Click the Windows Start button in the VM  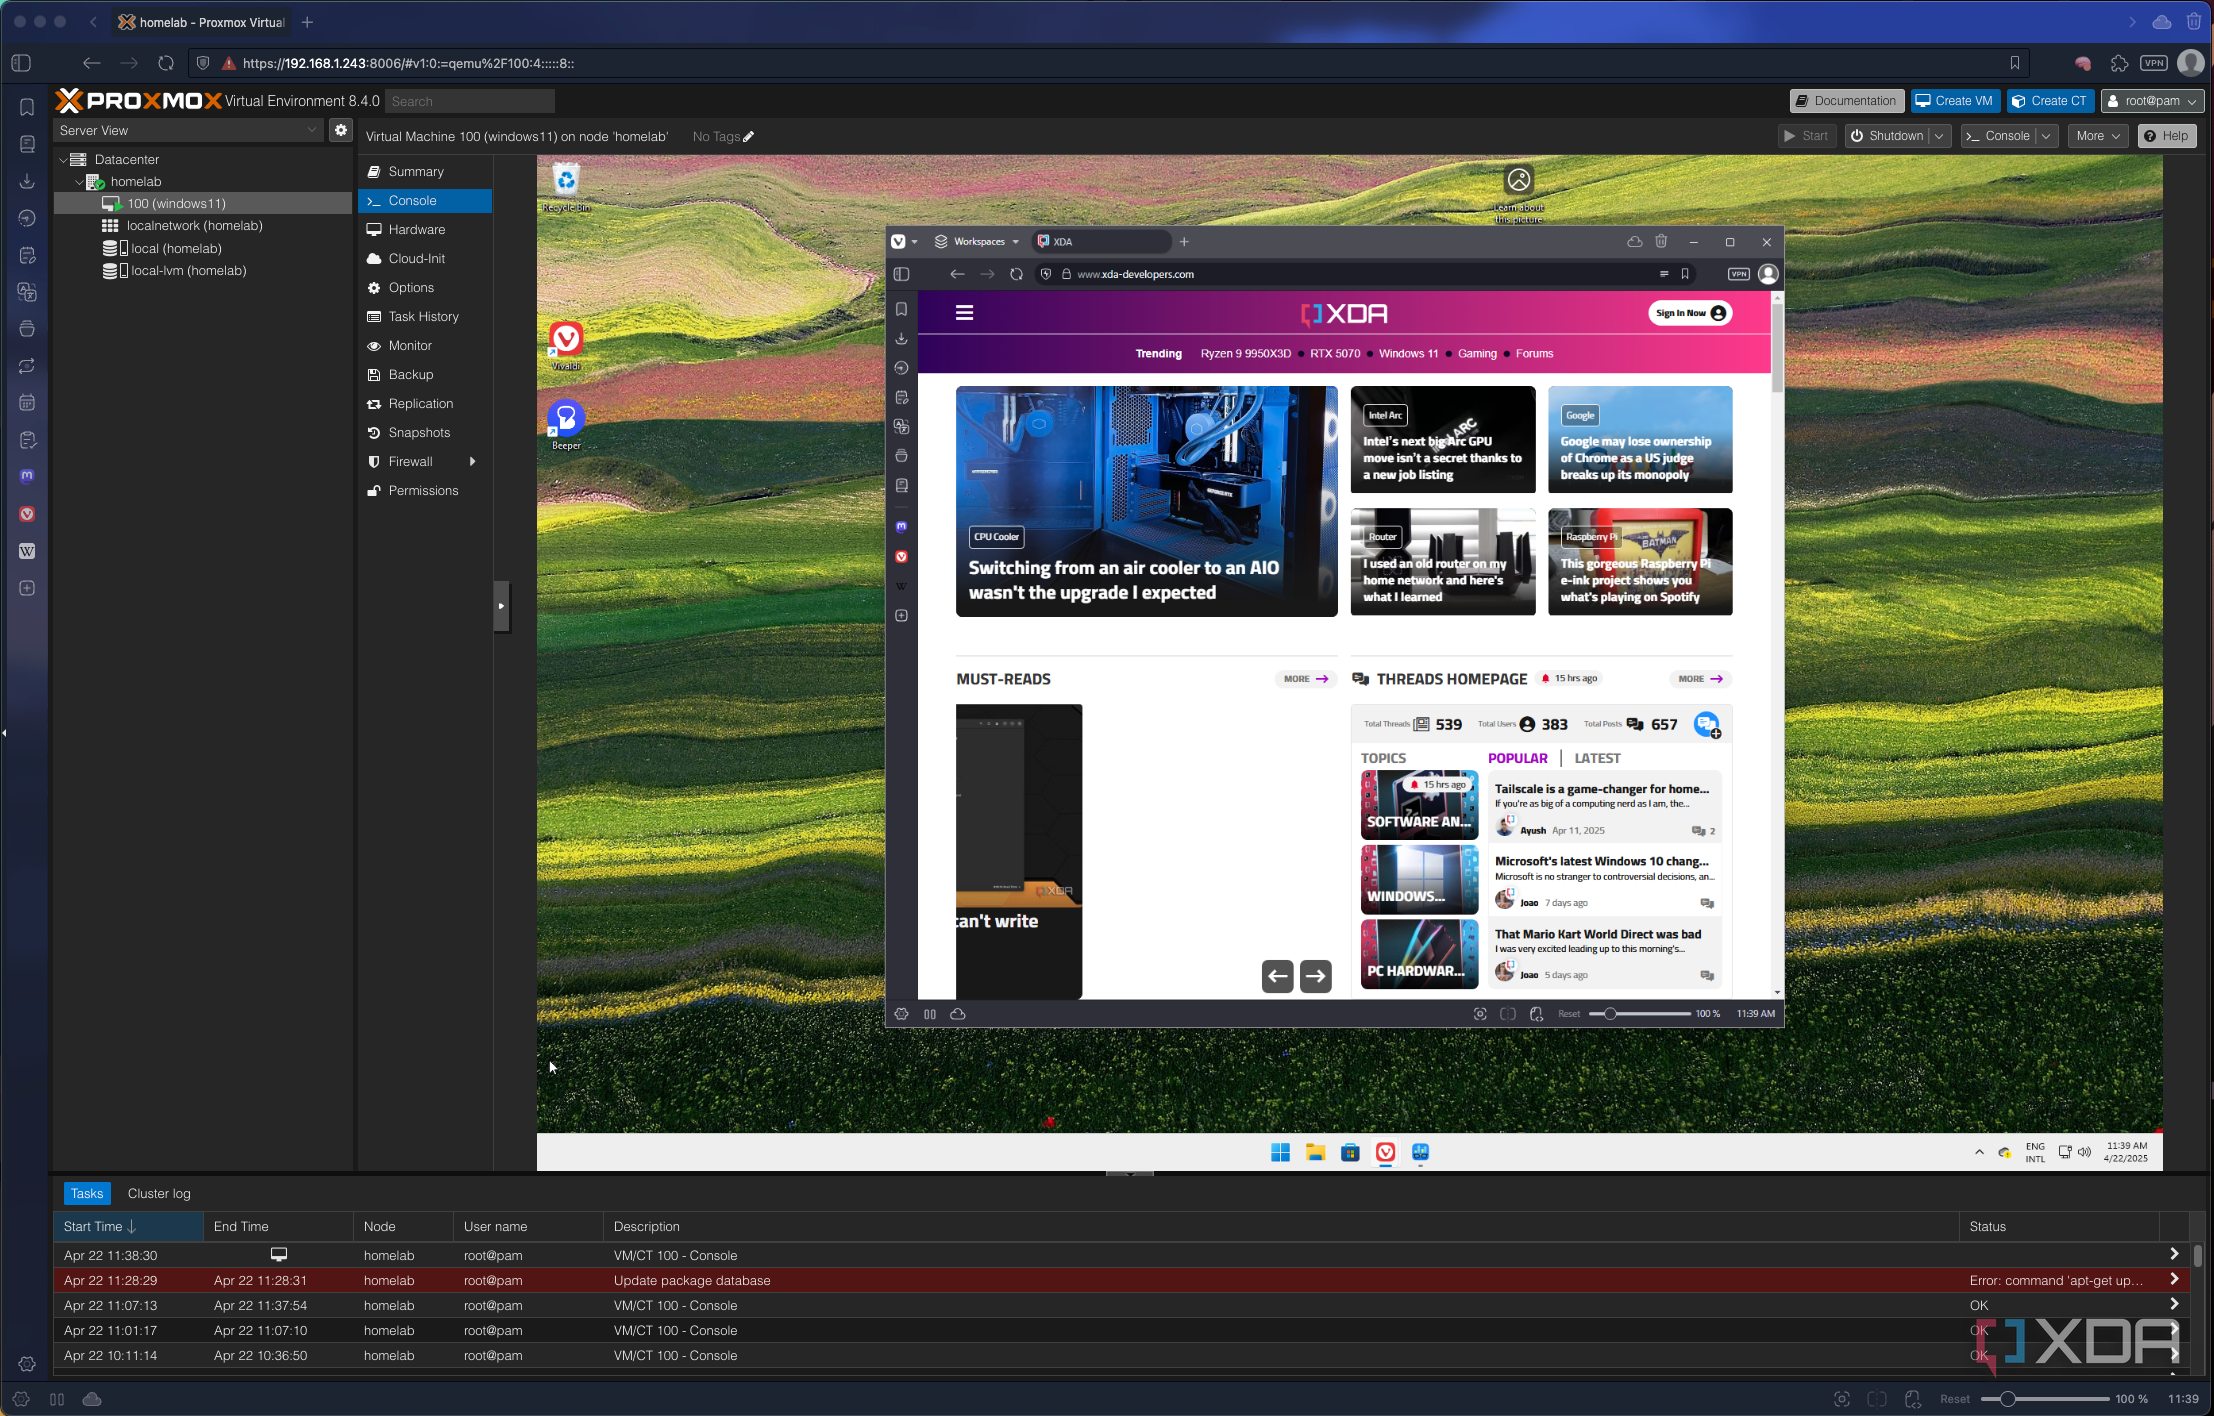[x=1280, y=1152]
